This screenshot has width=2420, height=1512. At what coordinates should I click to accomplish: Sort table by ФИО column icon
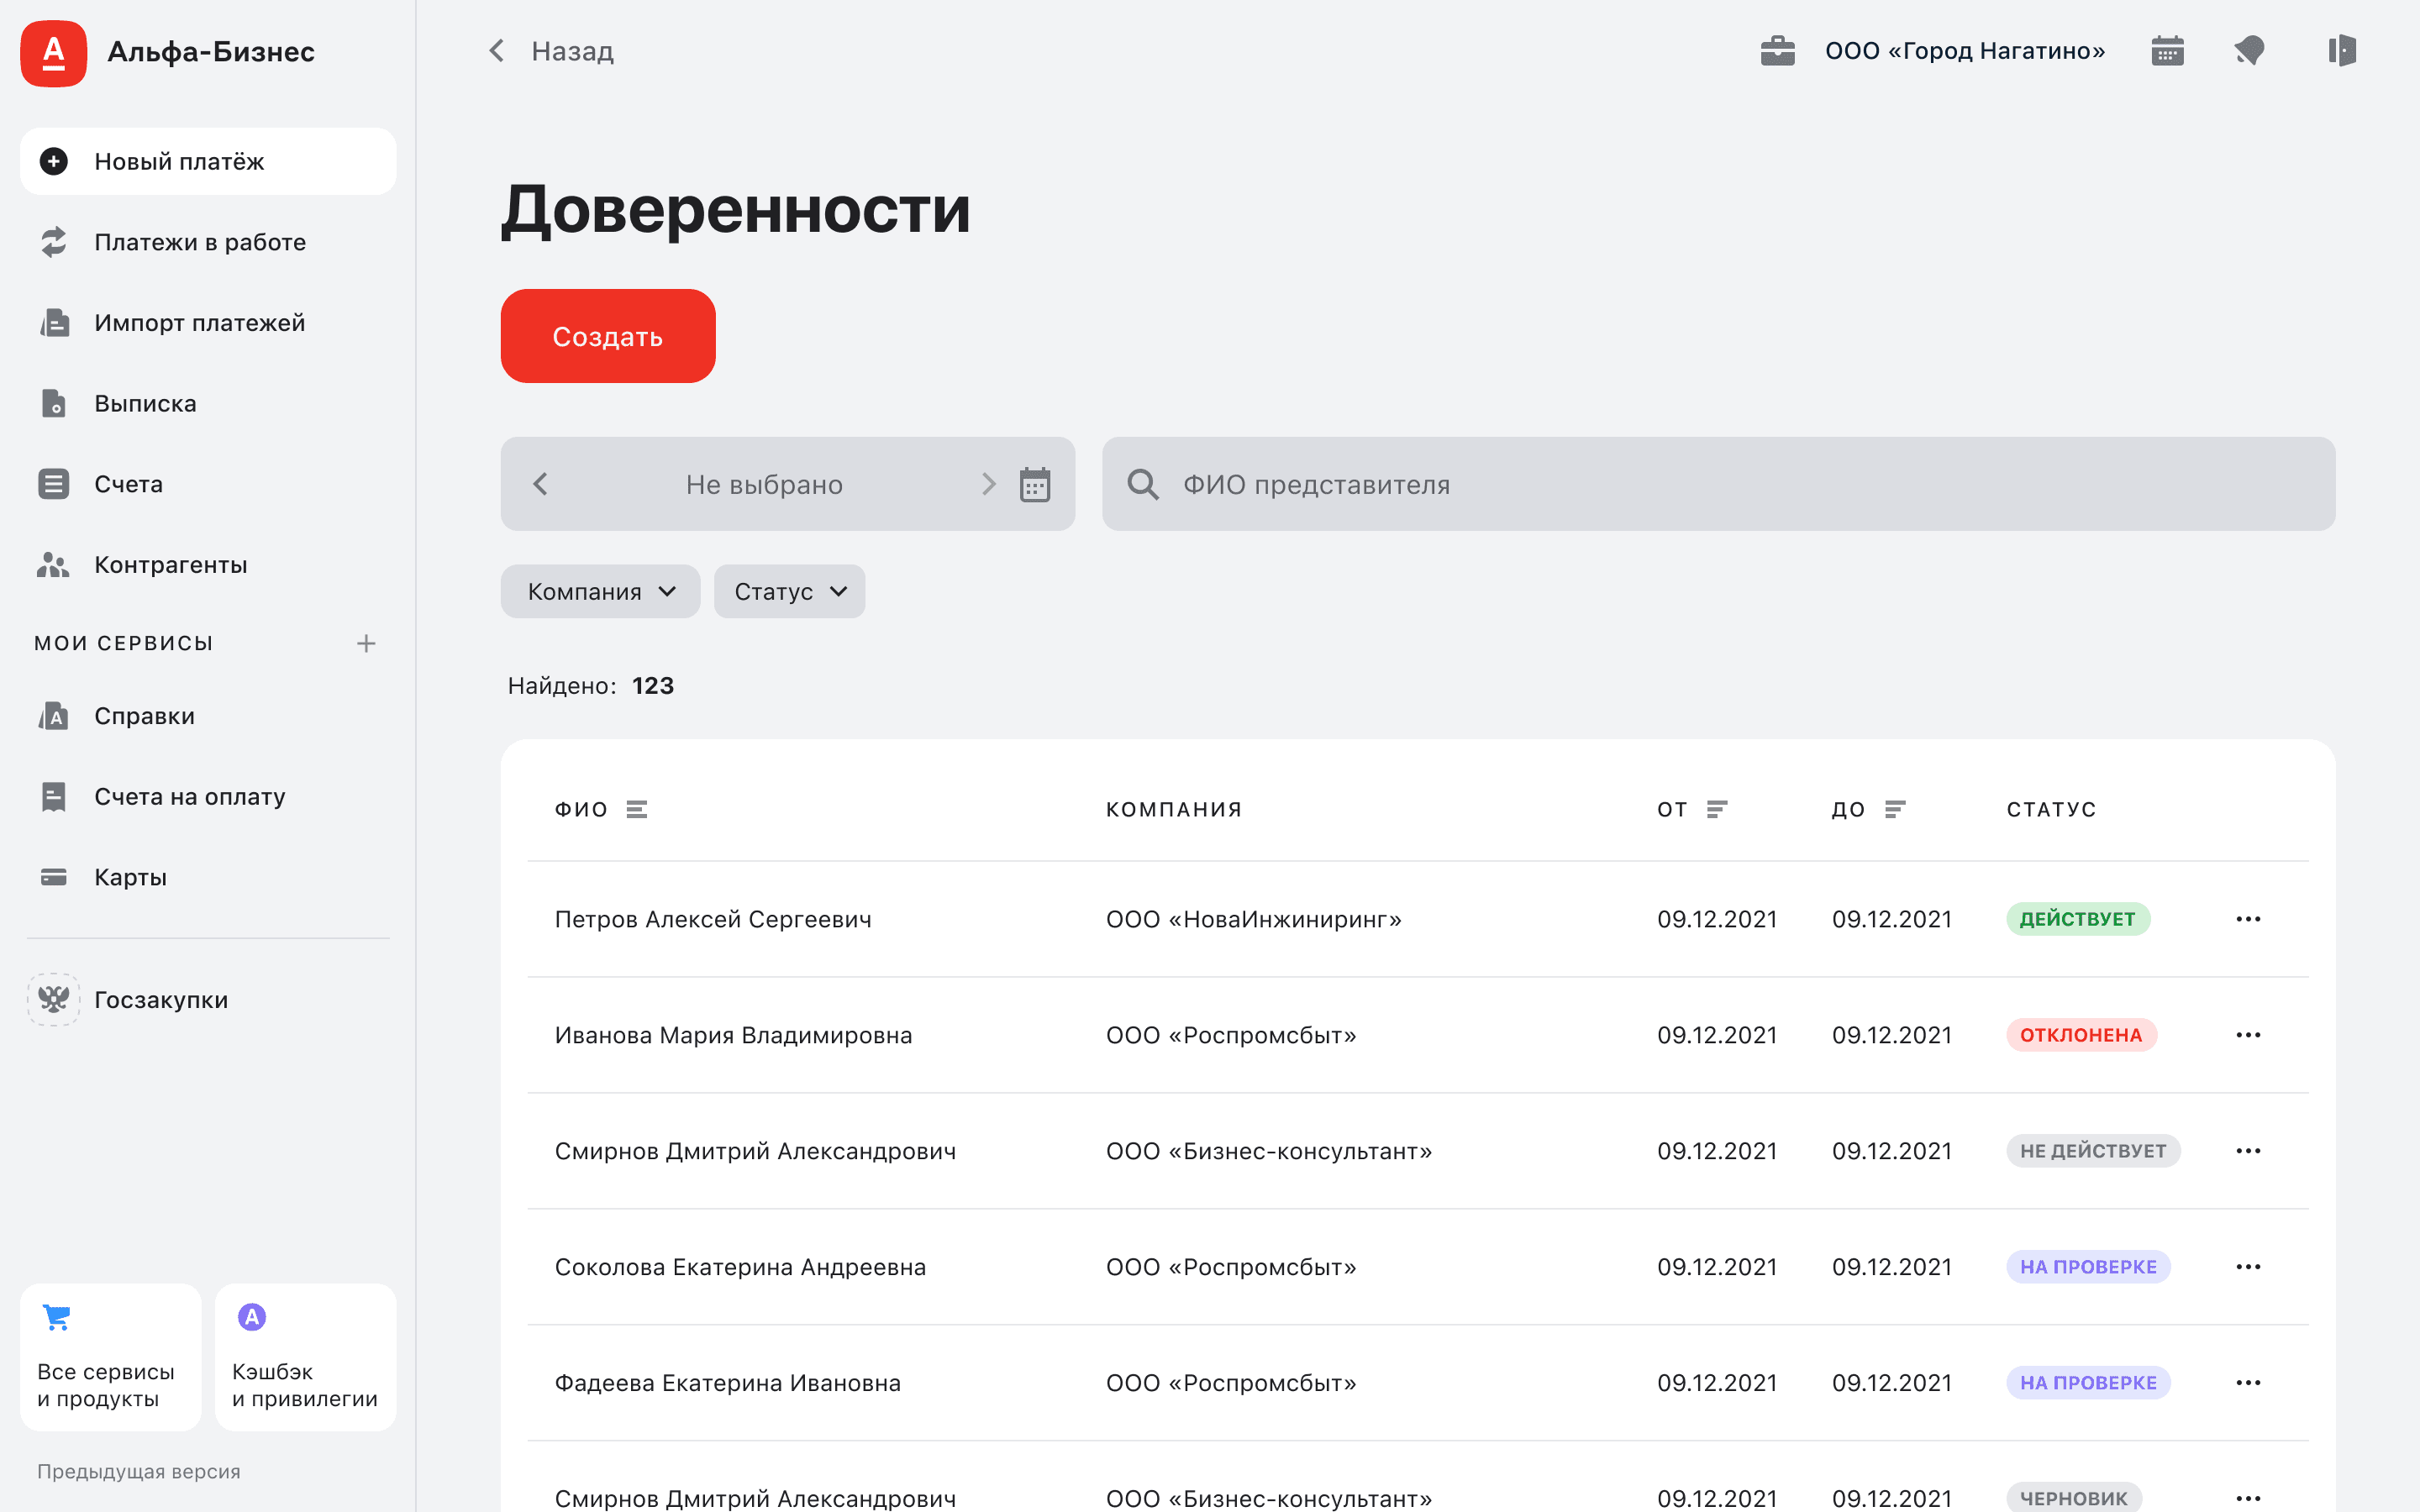(637, 809)
